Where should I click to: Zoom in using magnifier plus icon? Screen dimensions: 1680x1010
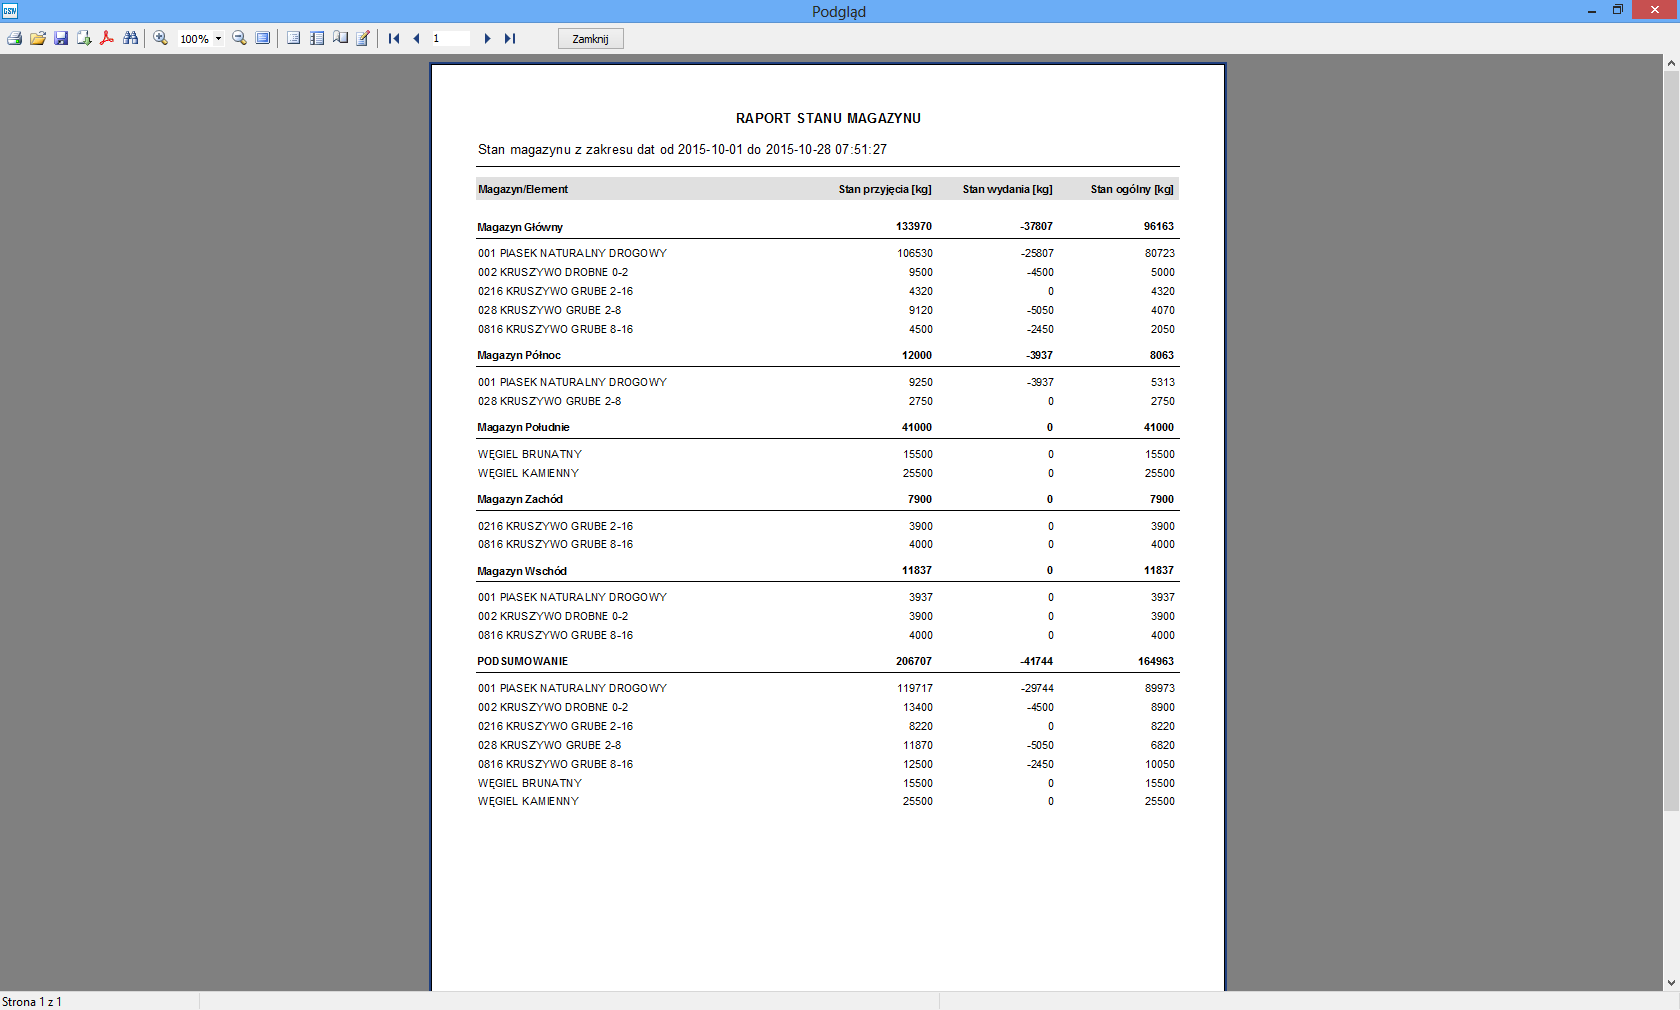click(160, 38)
